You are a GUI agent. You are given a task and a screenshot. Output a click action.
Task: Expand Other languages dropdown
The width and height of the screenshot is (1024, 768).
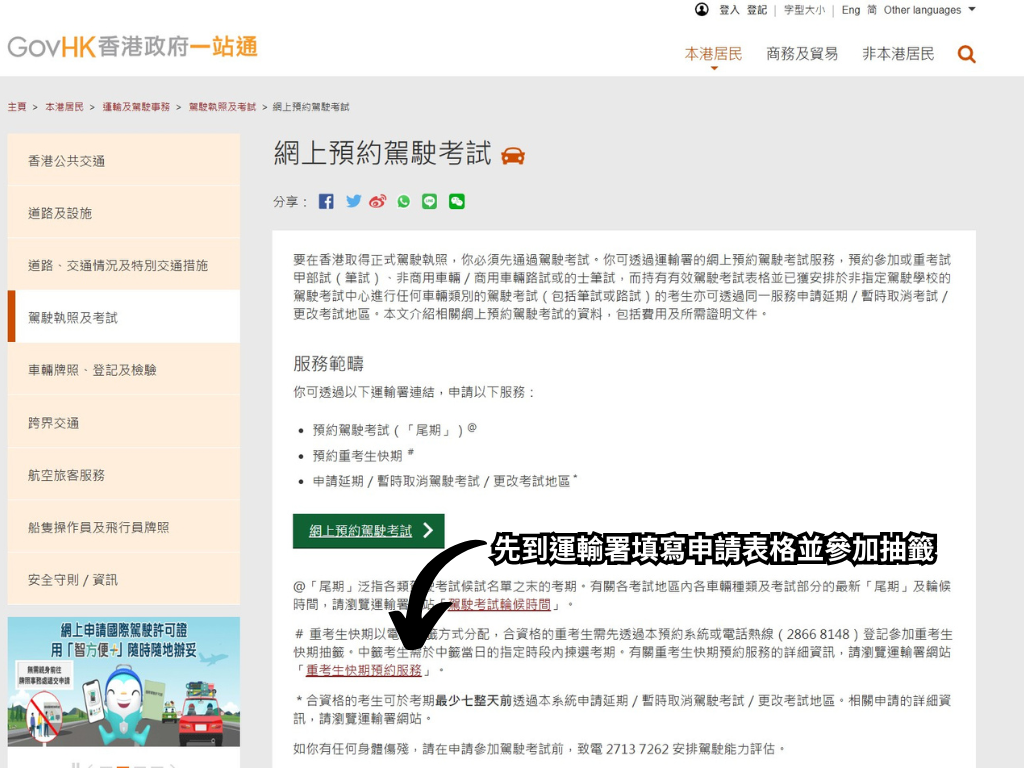(929, 10)
